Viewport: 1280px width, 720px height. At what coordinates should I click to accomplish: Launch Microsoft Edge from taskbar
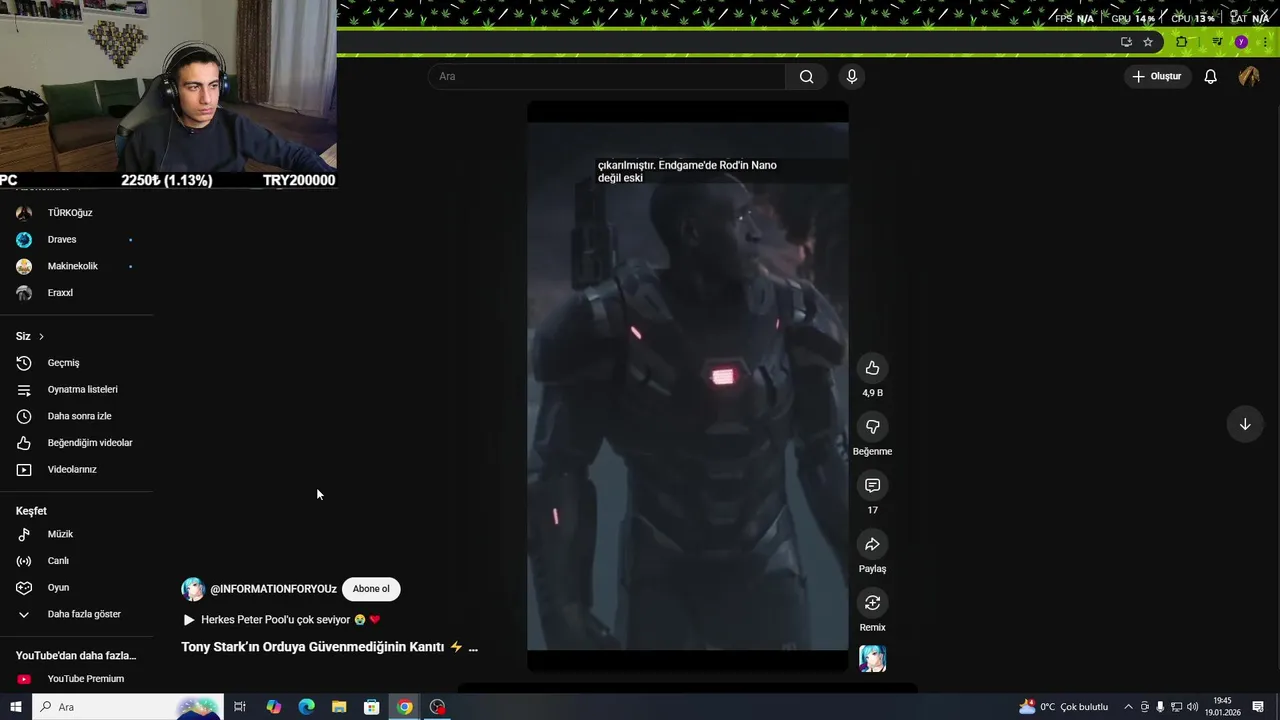[x=306, y=707]
